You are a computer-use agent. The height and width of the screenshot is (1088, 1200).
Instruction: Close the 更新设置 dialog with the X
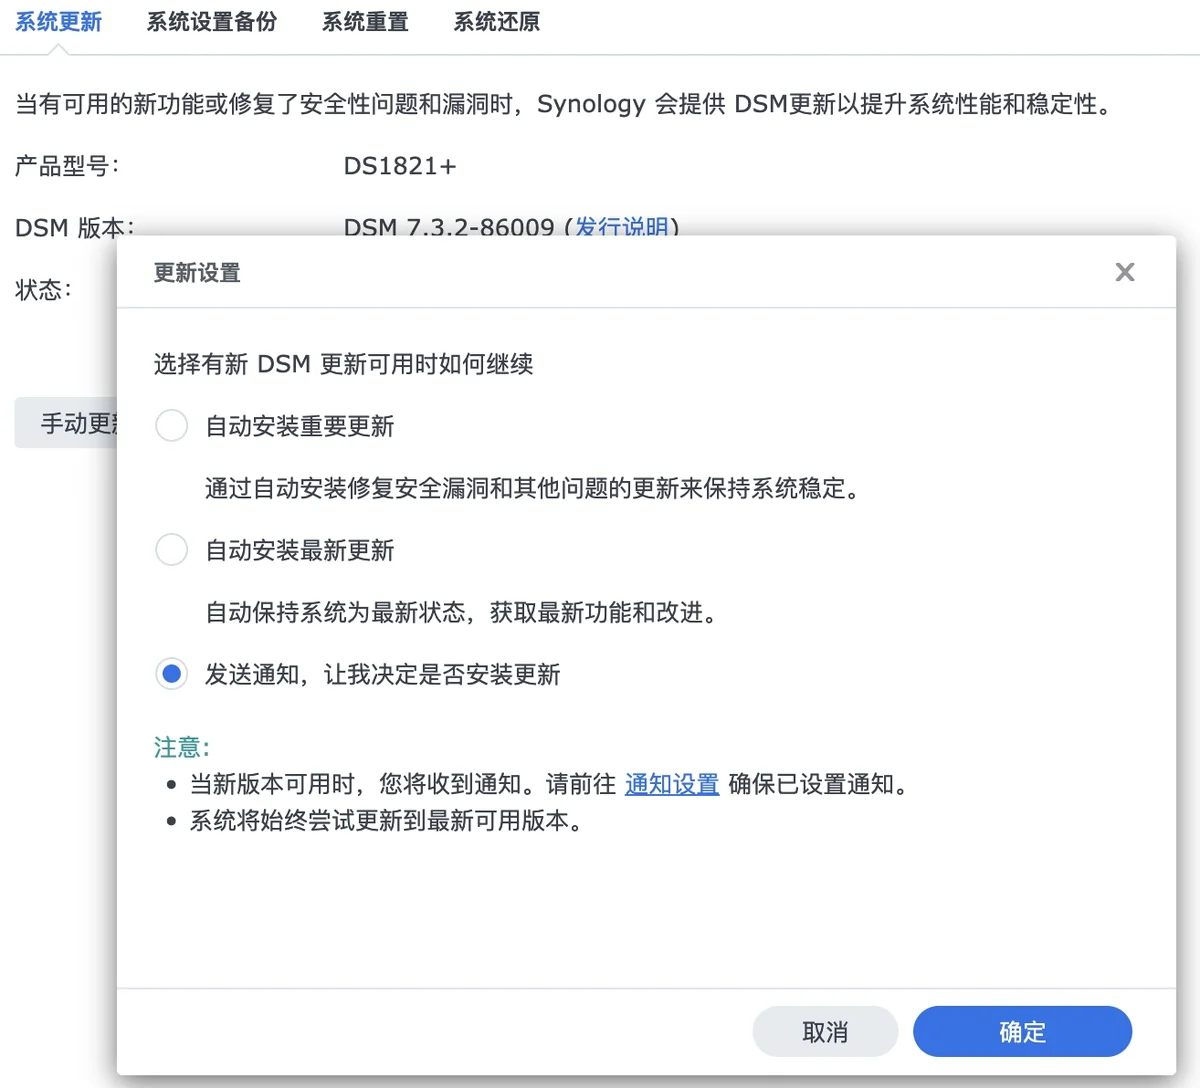point(1125,272)
